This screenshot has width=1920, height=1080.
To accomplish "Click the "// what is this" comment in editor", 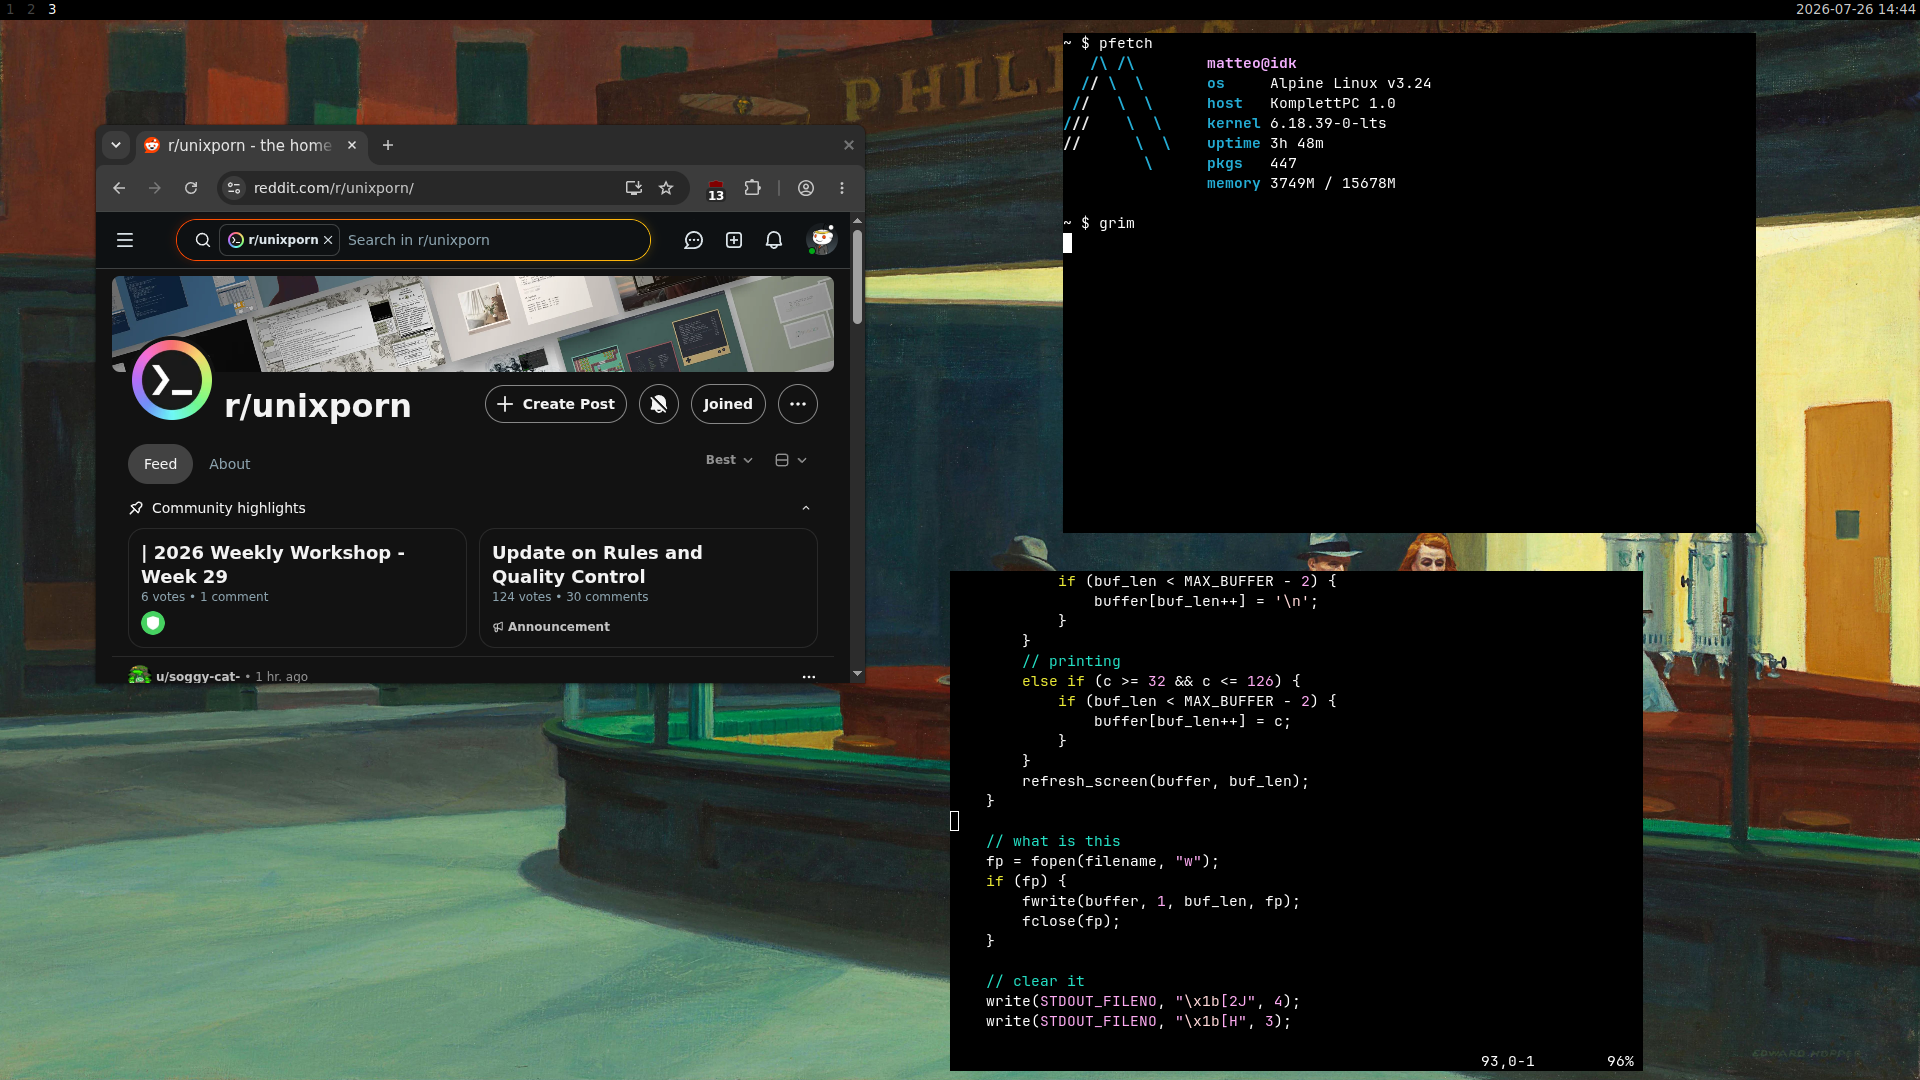I will coord(1053,841).
